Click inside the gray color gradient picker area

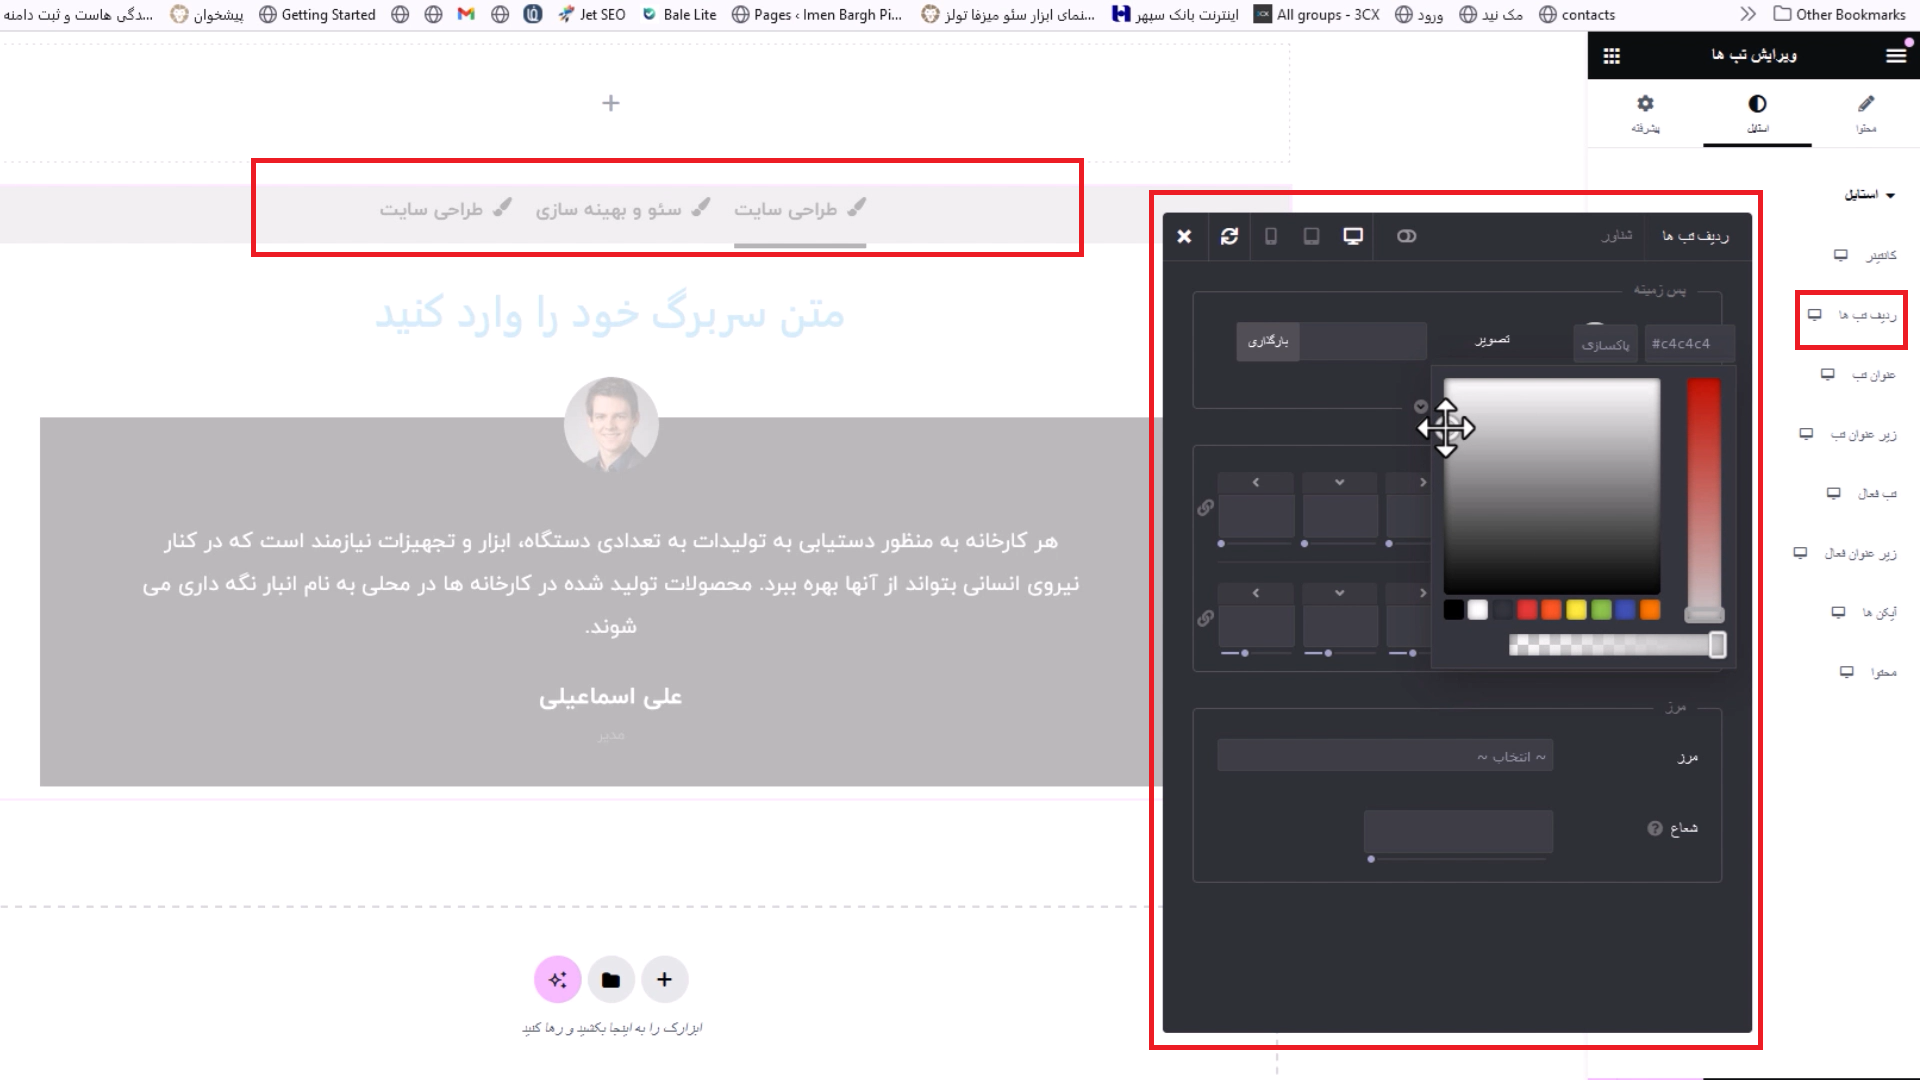[x=1552, y=486]
